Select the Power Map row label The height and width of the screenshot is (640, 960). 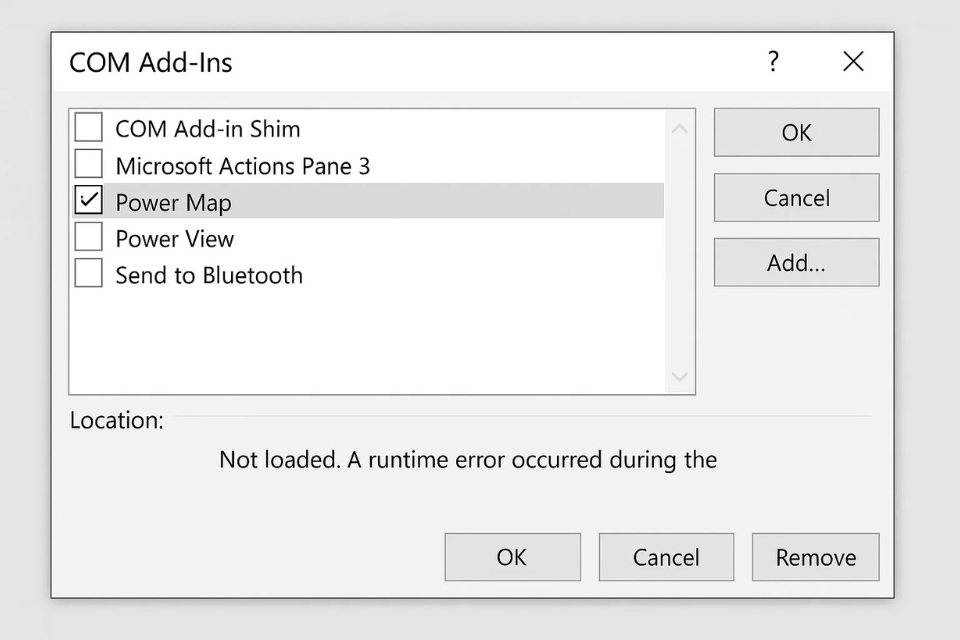pos(174,203)
